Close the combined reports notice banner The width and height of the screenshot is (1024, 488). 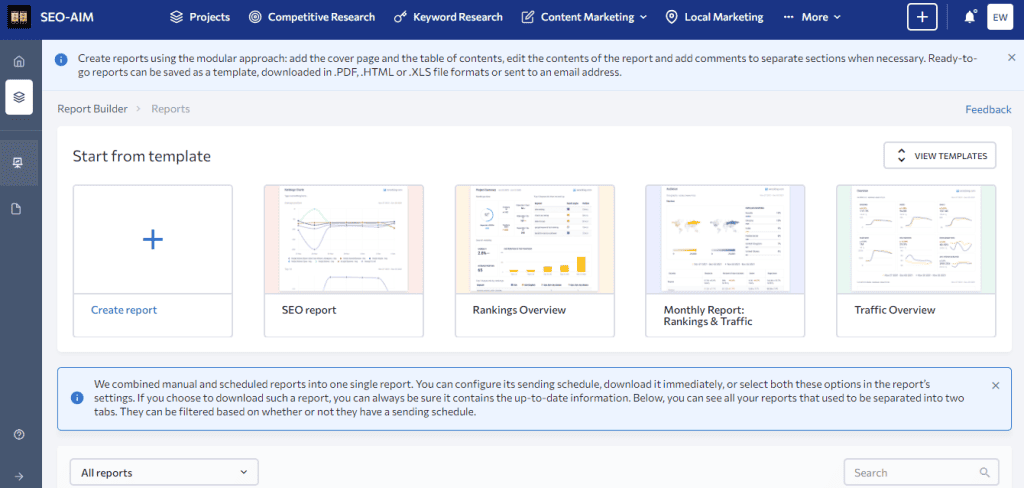pyautogui.click(x=995, y=385)
